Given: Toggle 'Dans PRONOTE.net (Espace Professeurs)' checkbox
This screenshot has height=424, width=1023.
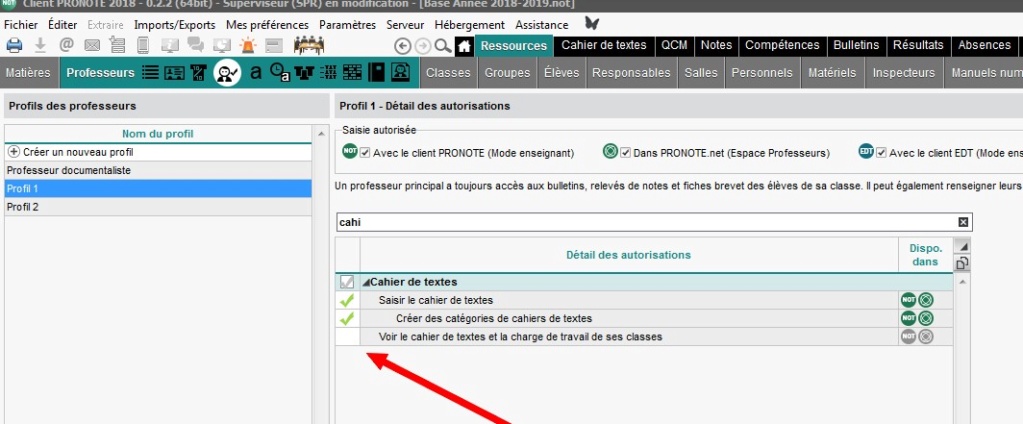Looking at the screenshot, I should (x=626, y=153).
